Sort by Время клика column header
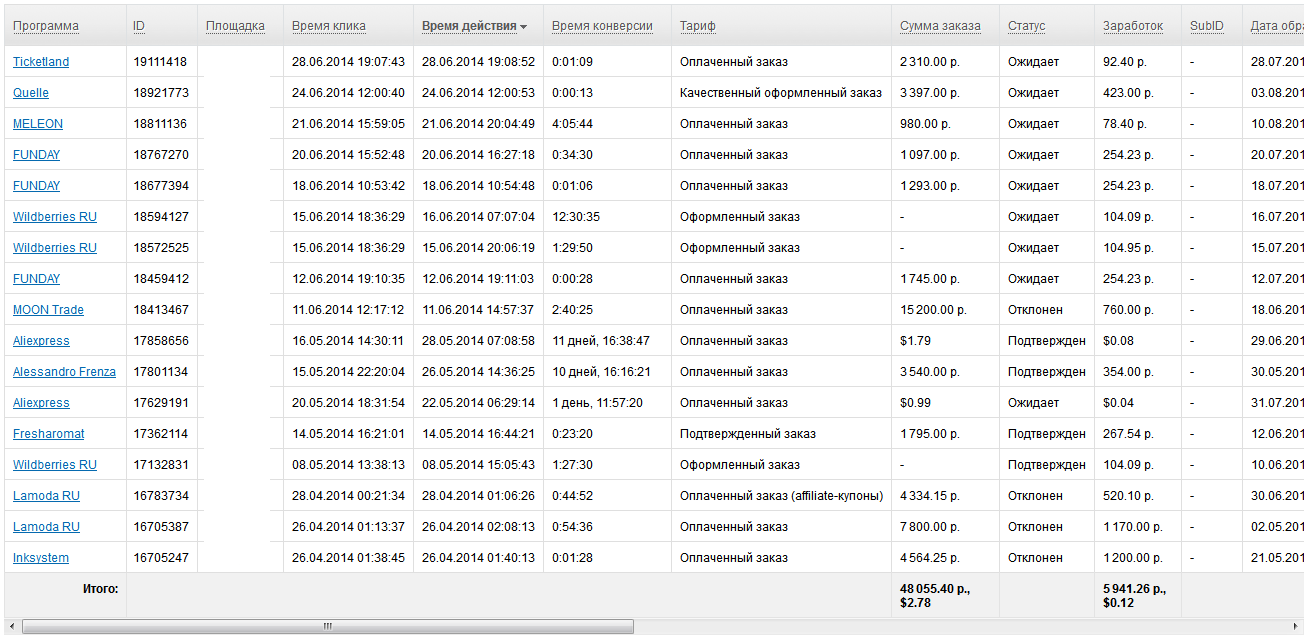Screen dimensions: 1311x637 coord(329,26)
